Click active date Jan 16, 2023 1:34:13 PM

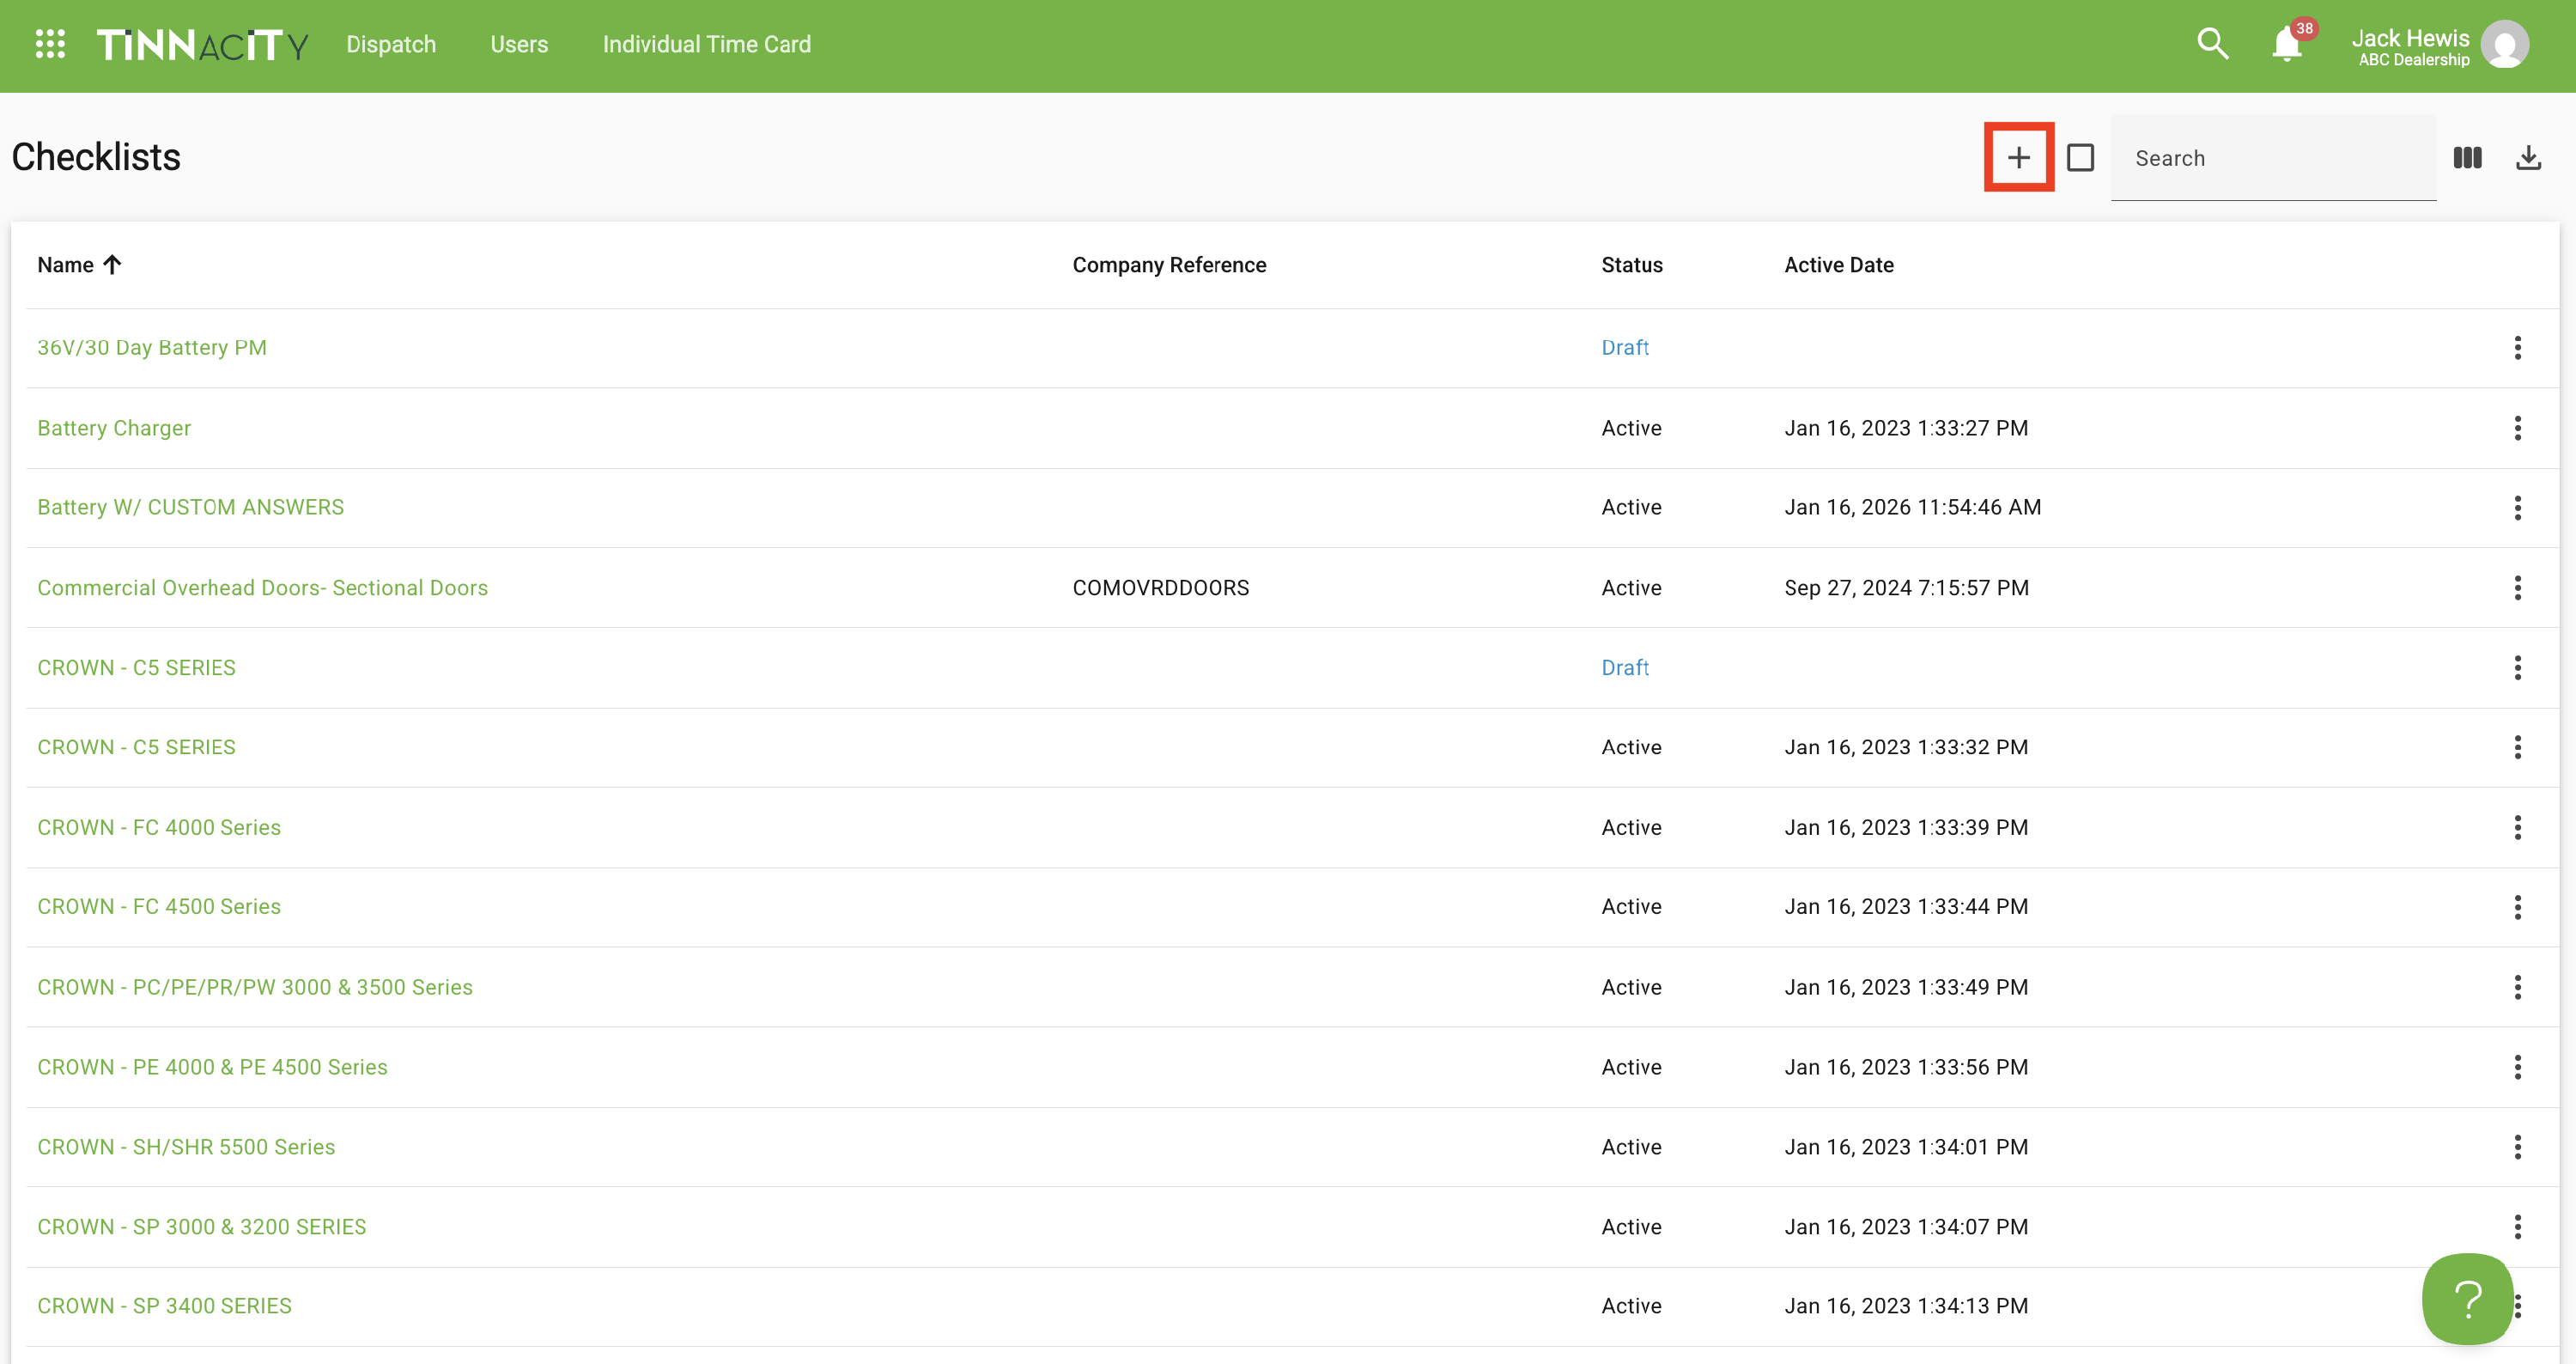(1906, 1306)
